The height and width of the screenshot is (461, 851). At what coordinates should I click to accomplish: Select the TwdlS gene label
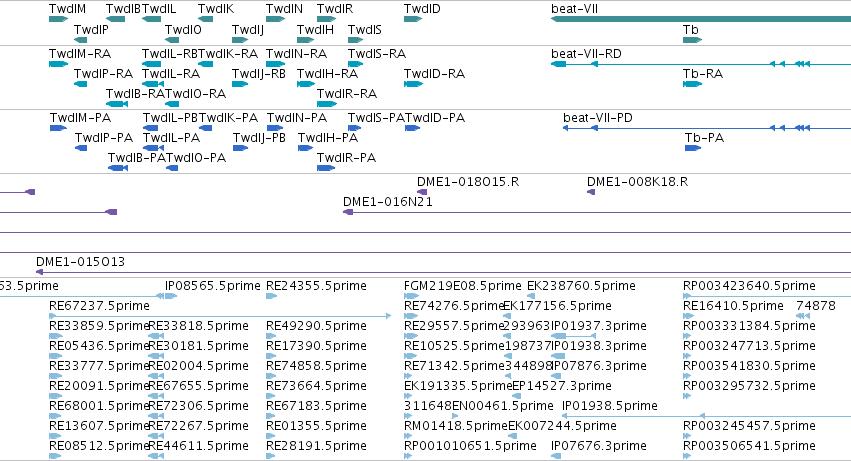(365, 30)
